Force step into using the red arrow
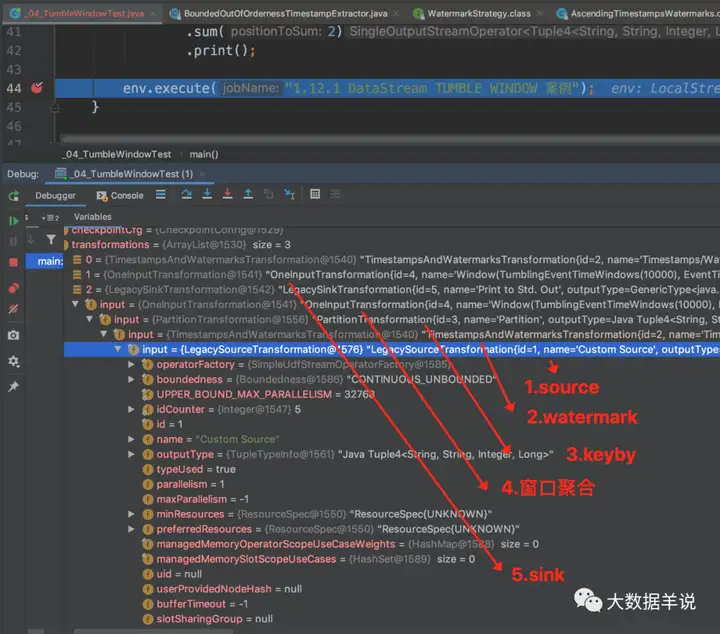 click(x=227, y=194)
